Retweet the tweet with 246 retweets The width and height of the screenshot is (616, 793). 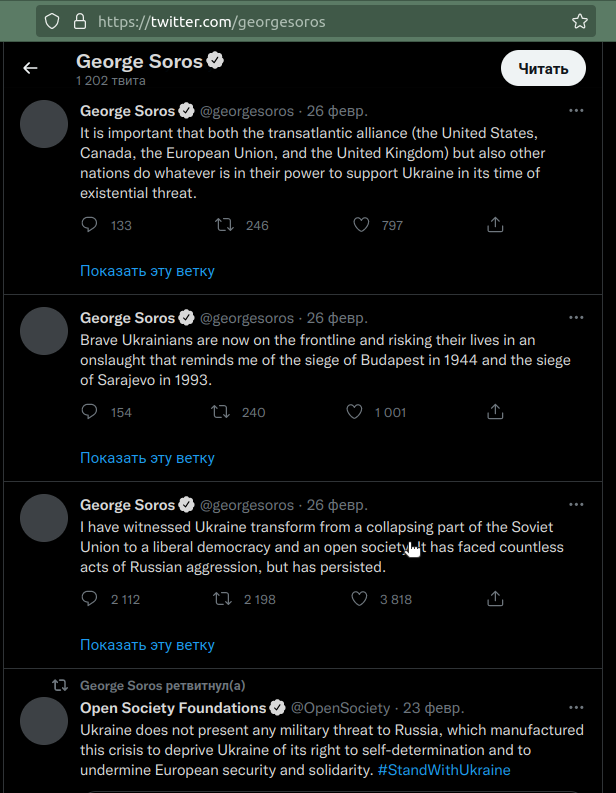(224, 225)
